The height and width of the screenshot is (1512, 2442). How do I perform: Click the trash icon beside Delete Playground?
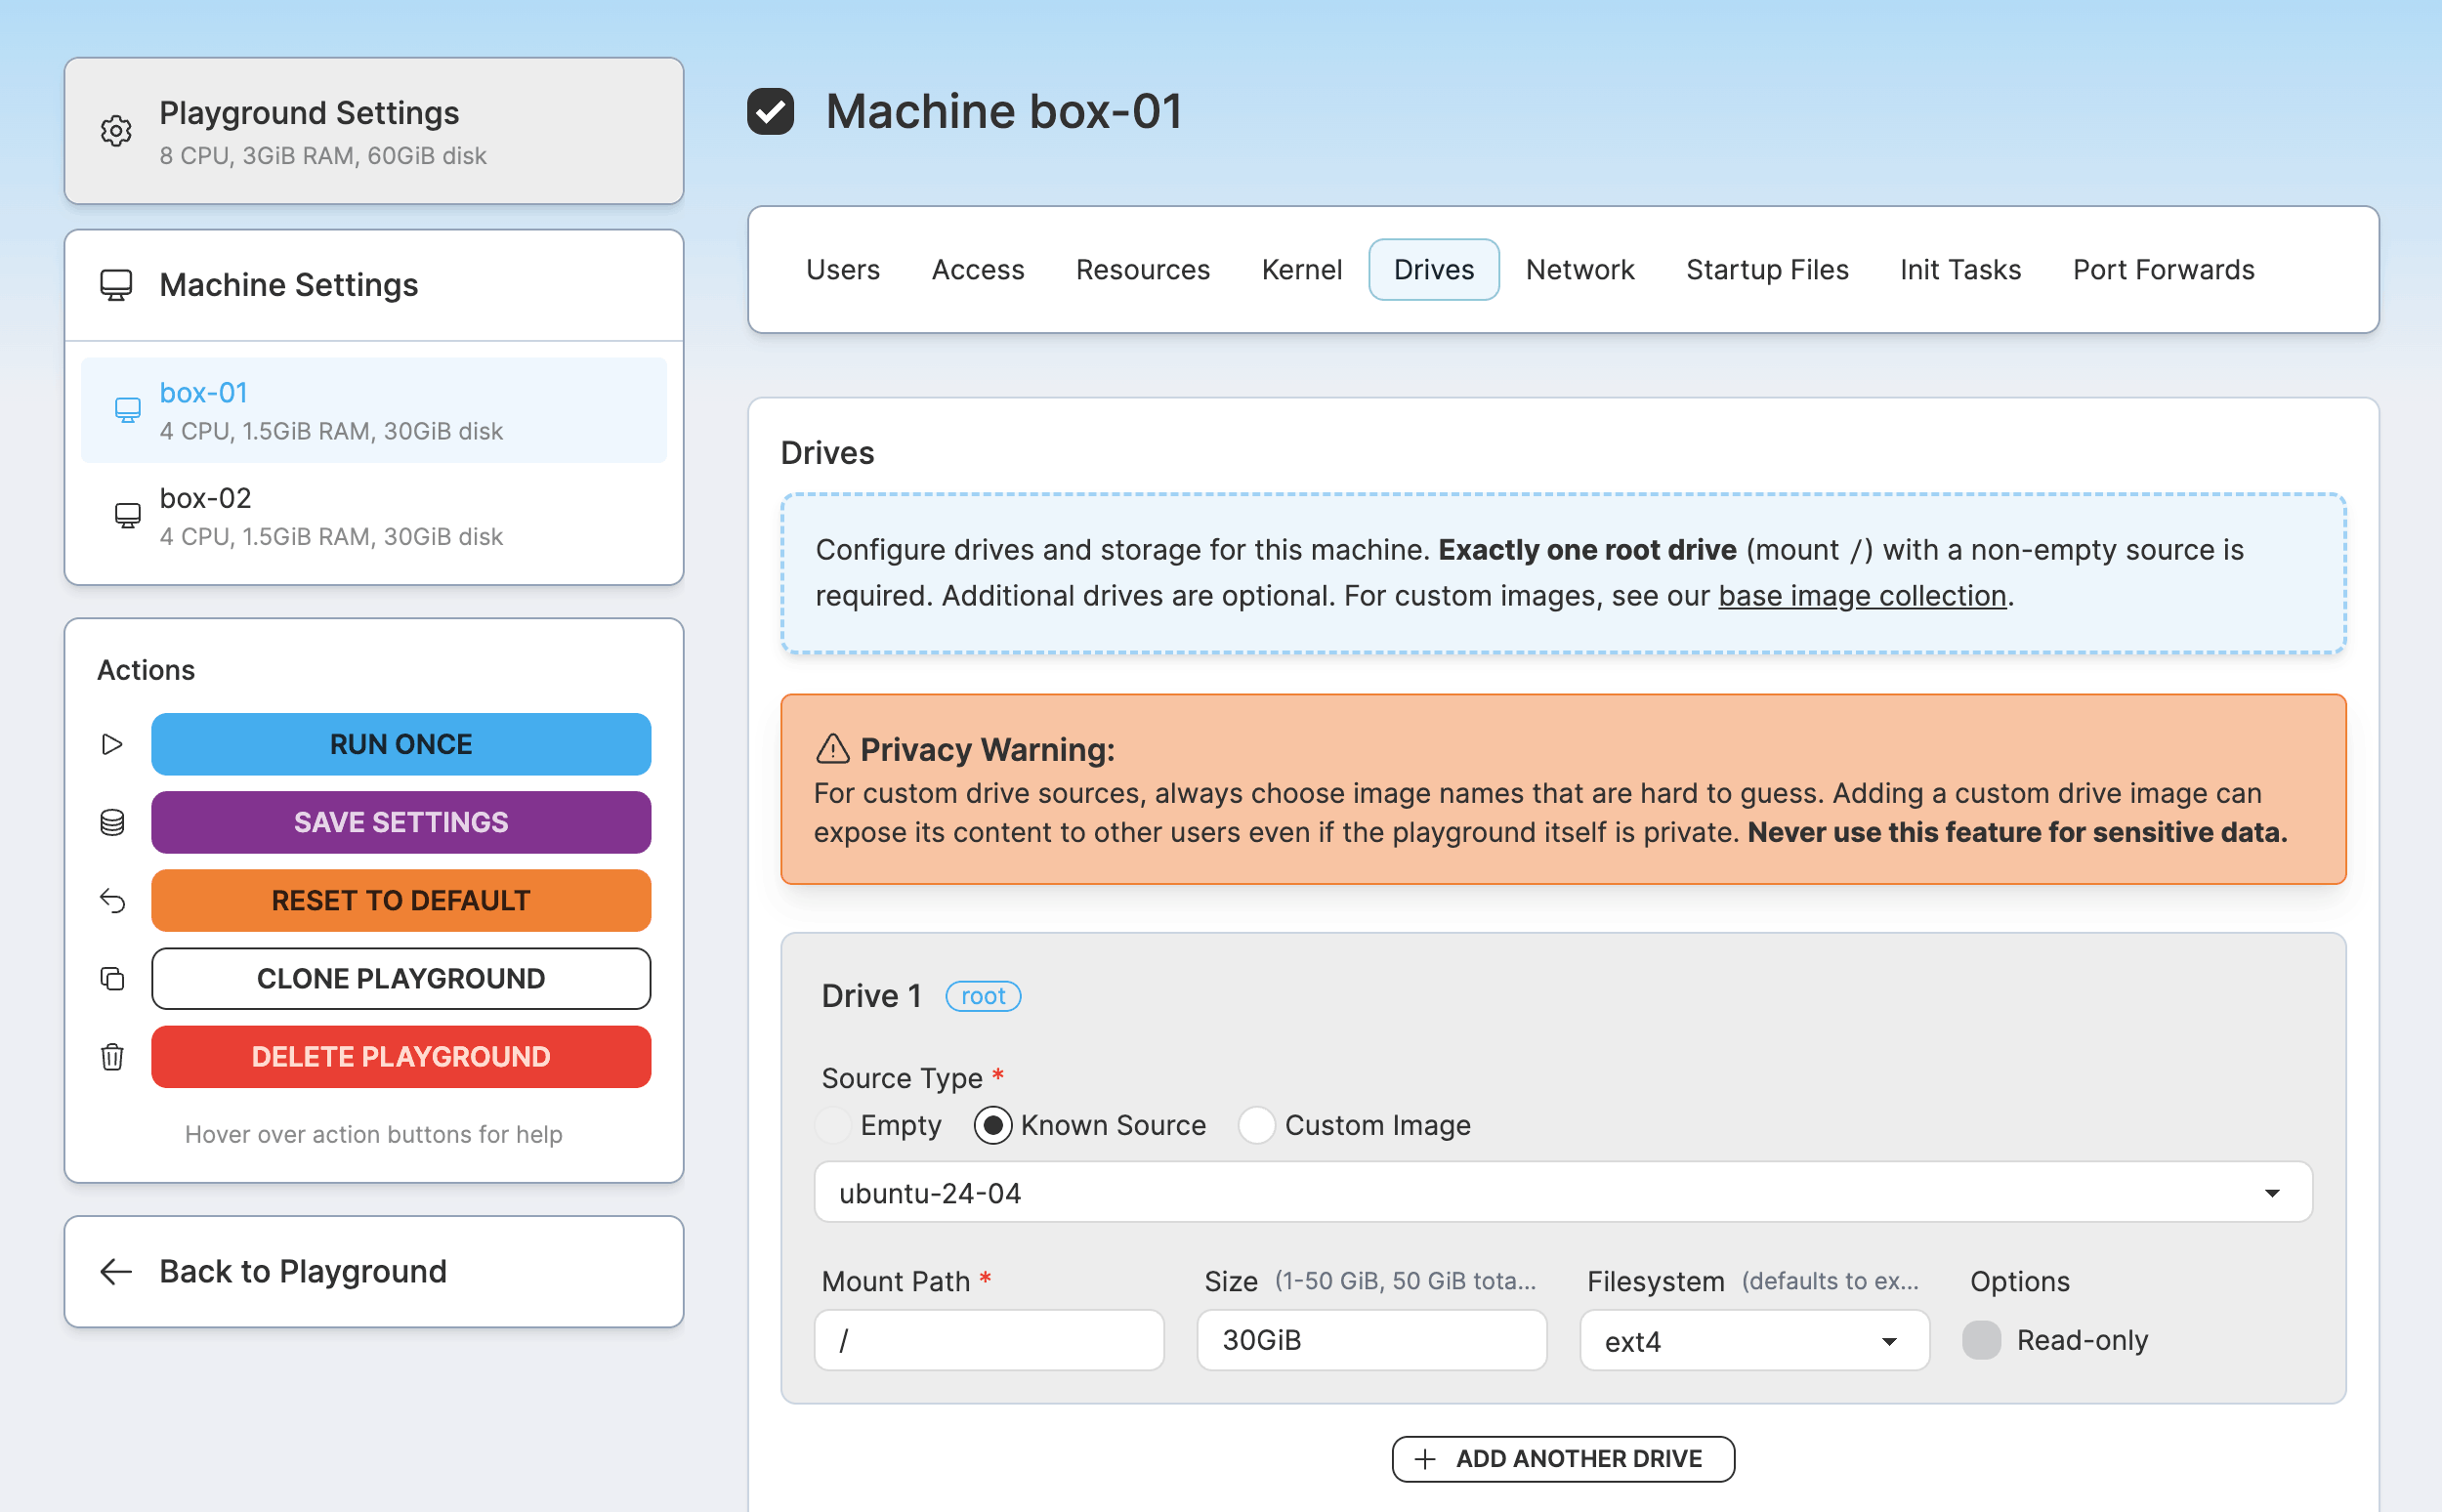point(112,1056)
